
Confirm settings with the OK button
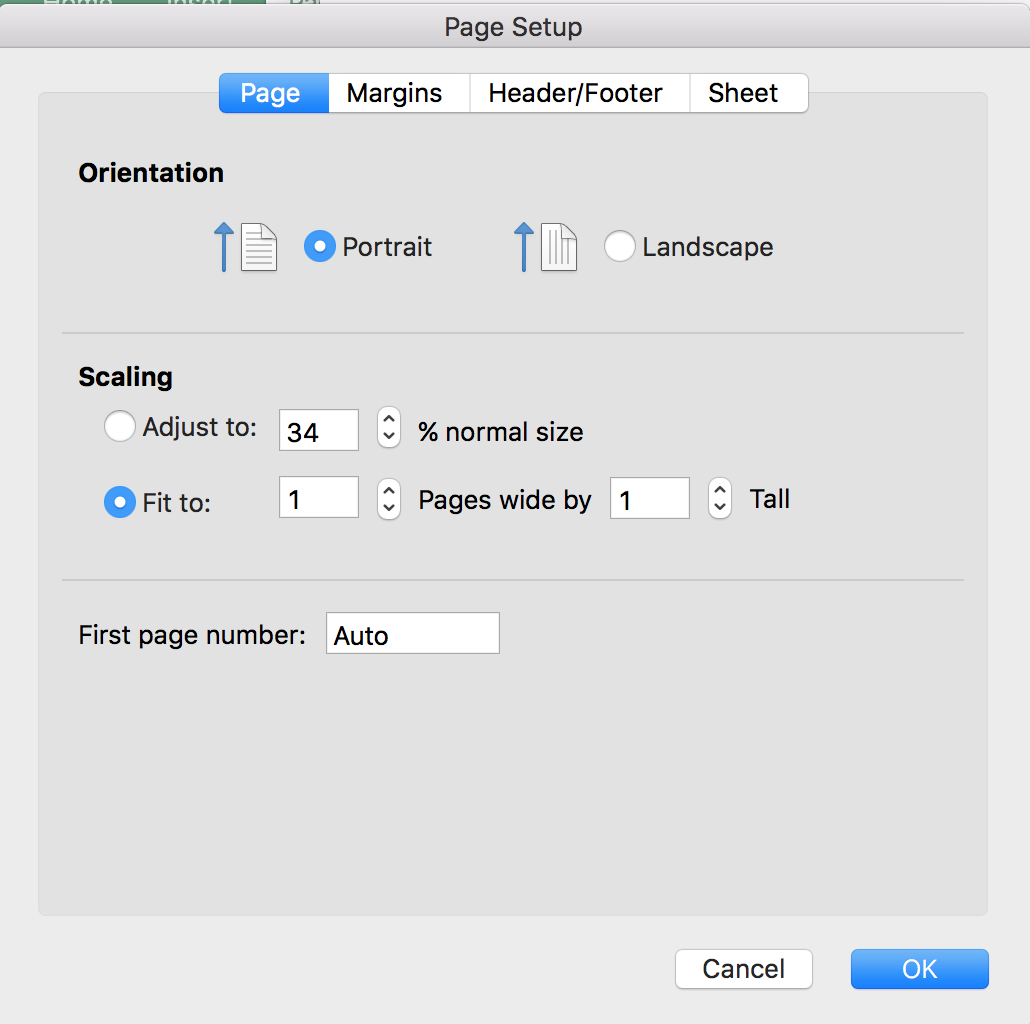click(918, 968)
